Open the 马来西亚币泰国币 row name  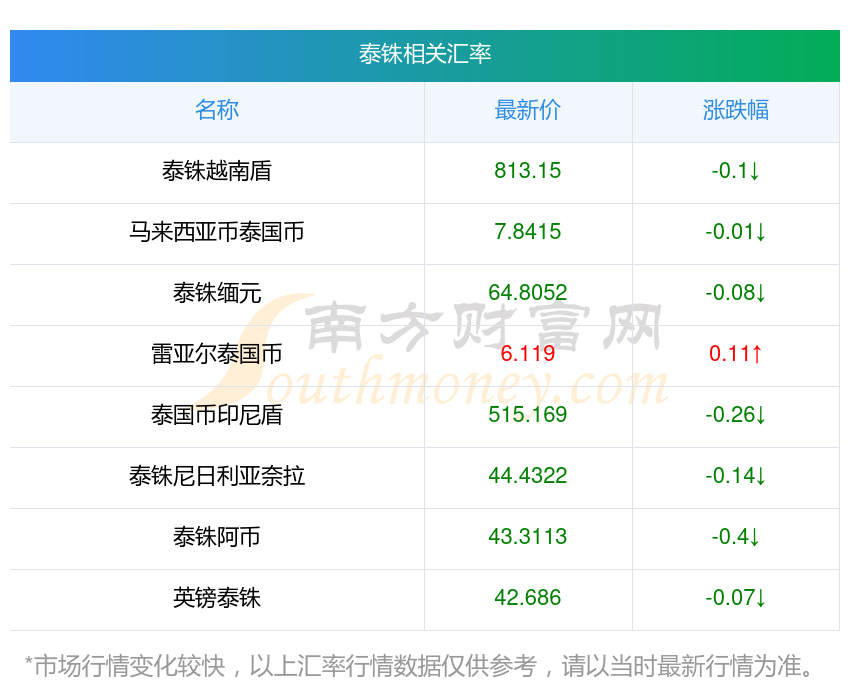tap(217, 232)
